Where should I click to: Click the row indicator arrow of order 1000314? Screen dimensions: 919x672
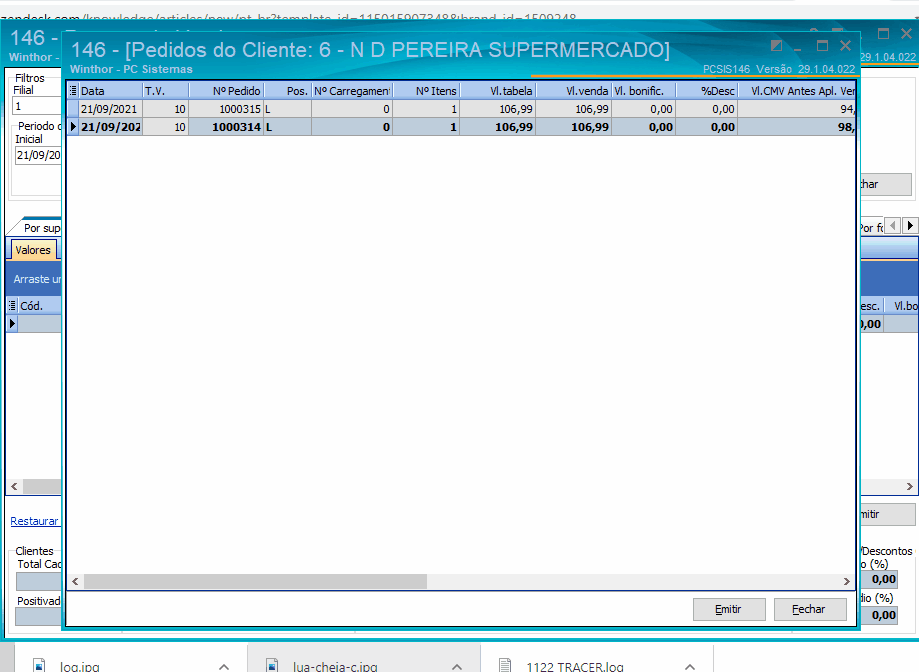coord(73,127)
